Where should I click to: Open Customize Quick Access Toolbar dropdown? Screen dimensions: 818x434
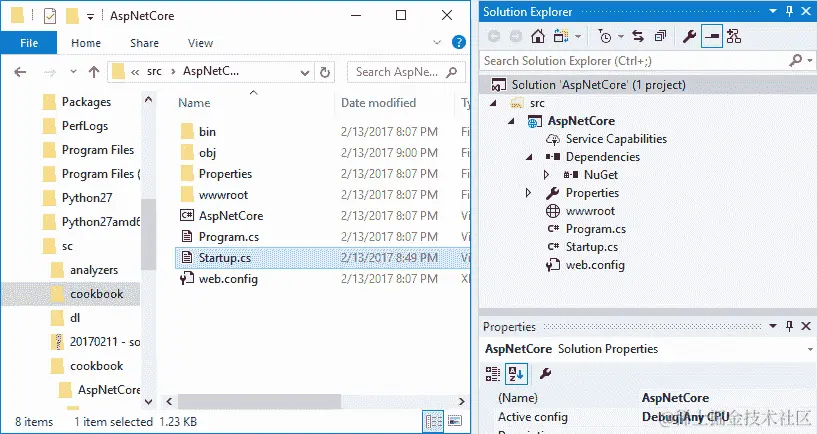point(90,17)
